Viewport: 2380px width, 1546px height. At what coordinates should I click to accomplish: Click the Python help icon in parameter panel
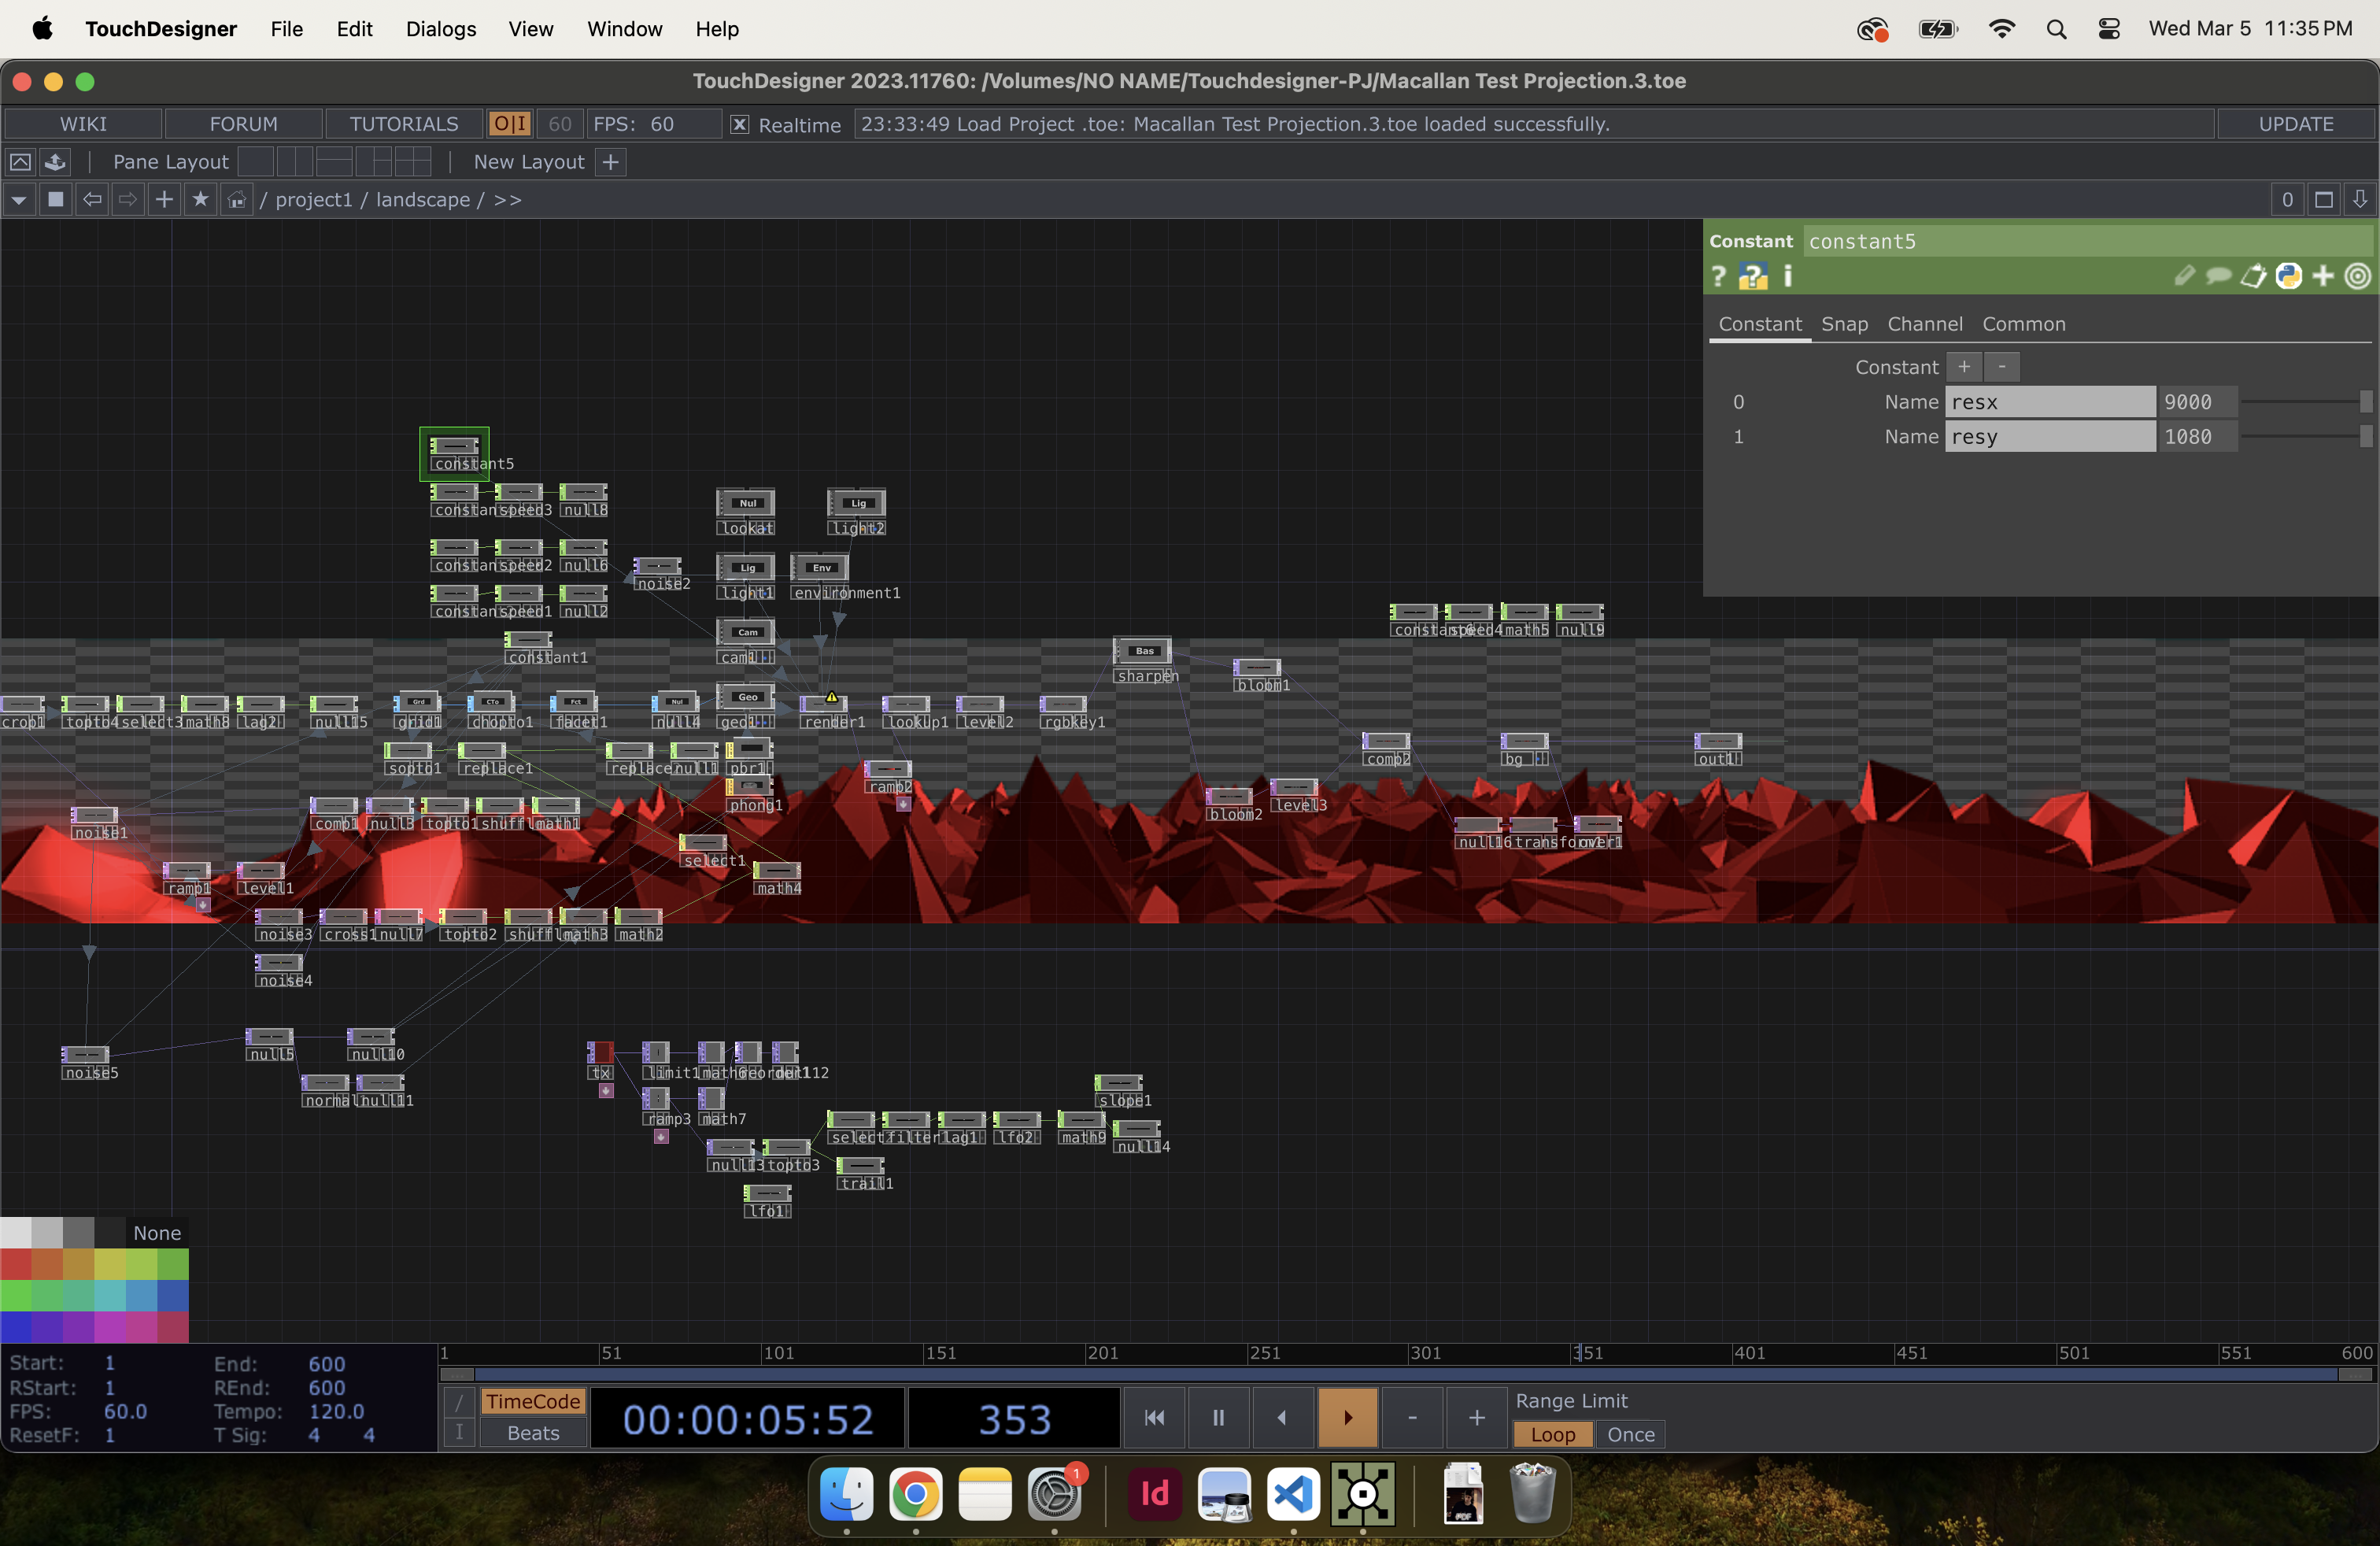point(1752,276)
